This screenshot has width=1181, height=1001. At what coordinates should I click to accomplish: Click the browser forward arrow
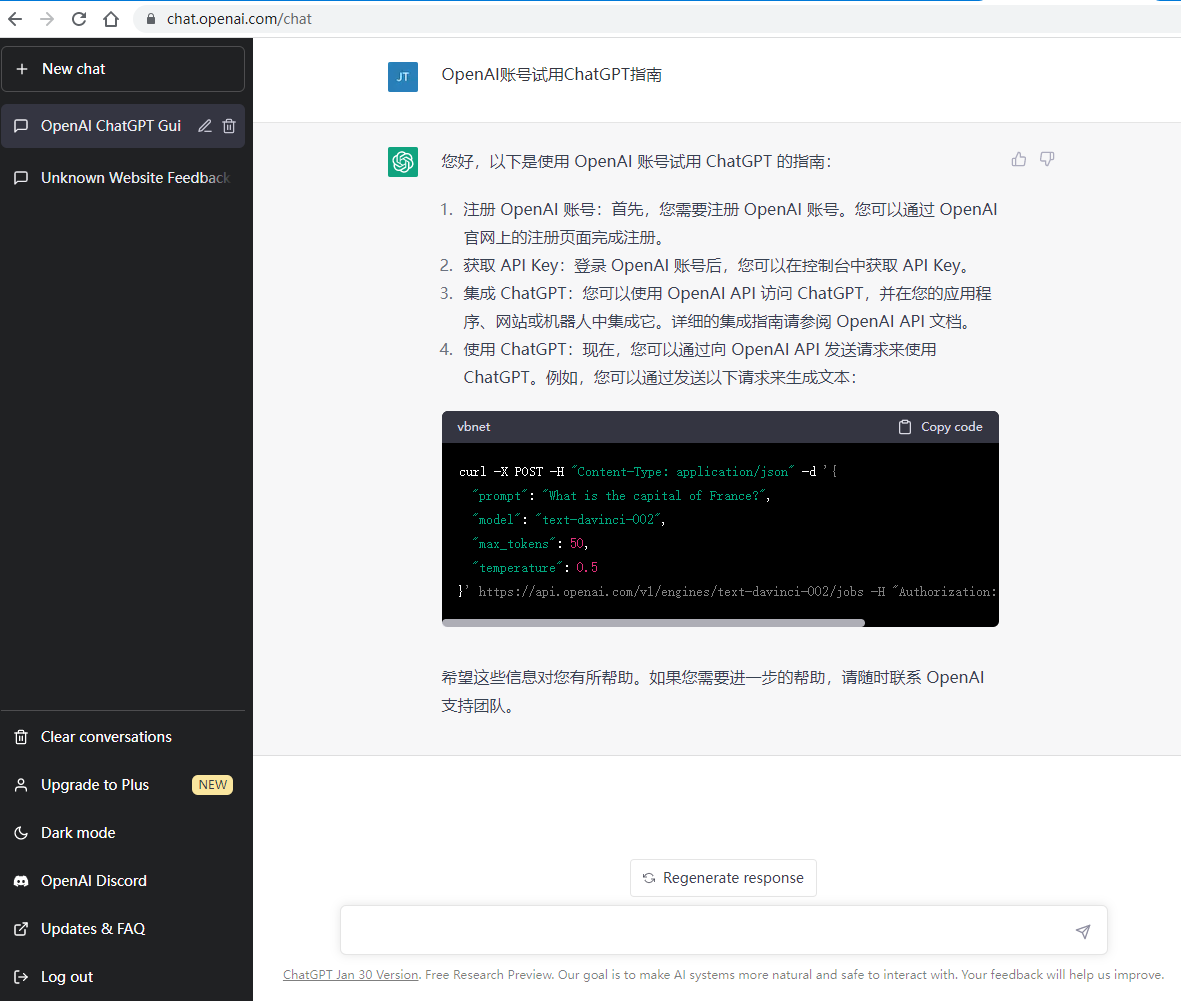(x=47, y=19)
